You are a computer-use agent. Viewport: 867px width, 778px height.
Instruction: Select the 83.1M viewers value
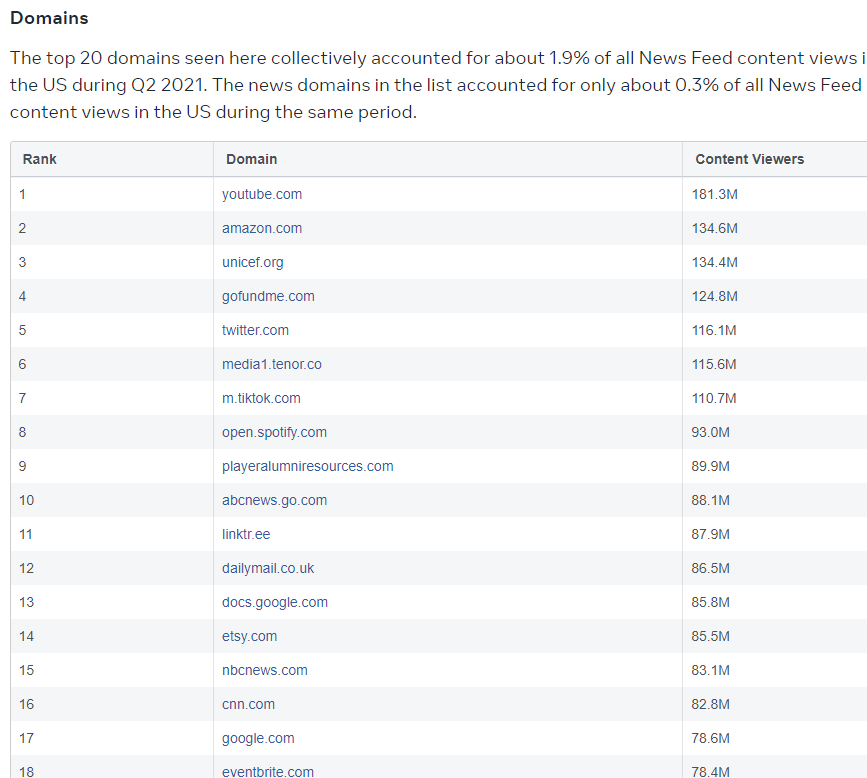tap(711, 671)
